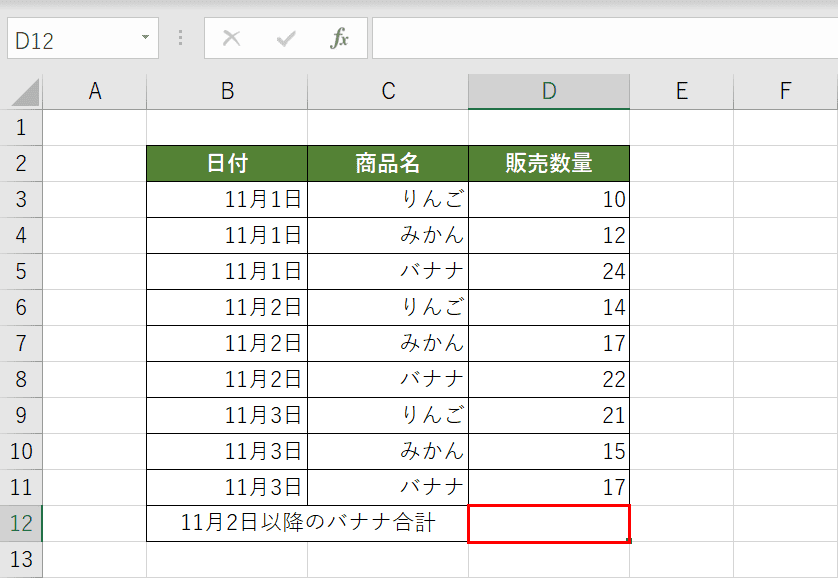Screen dimensions: 838x578
Task: Click the りんご cell in row 3
Action: [388, 199]
